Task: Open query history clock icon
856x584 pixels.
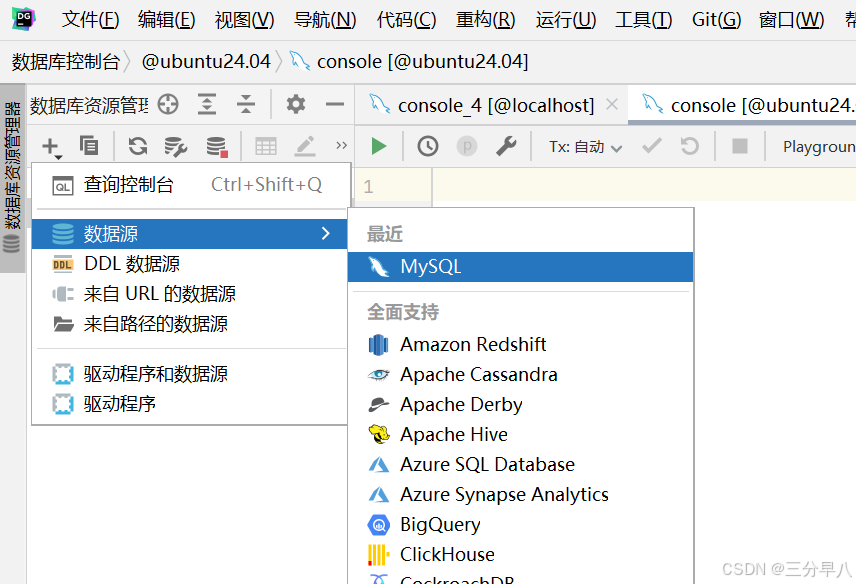Action: click(x=428, y=146)
